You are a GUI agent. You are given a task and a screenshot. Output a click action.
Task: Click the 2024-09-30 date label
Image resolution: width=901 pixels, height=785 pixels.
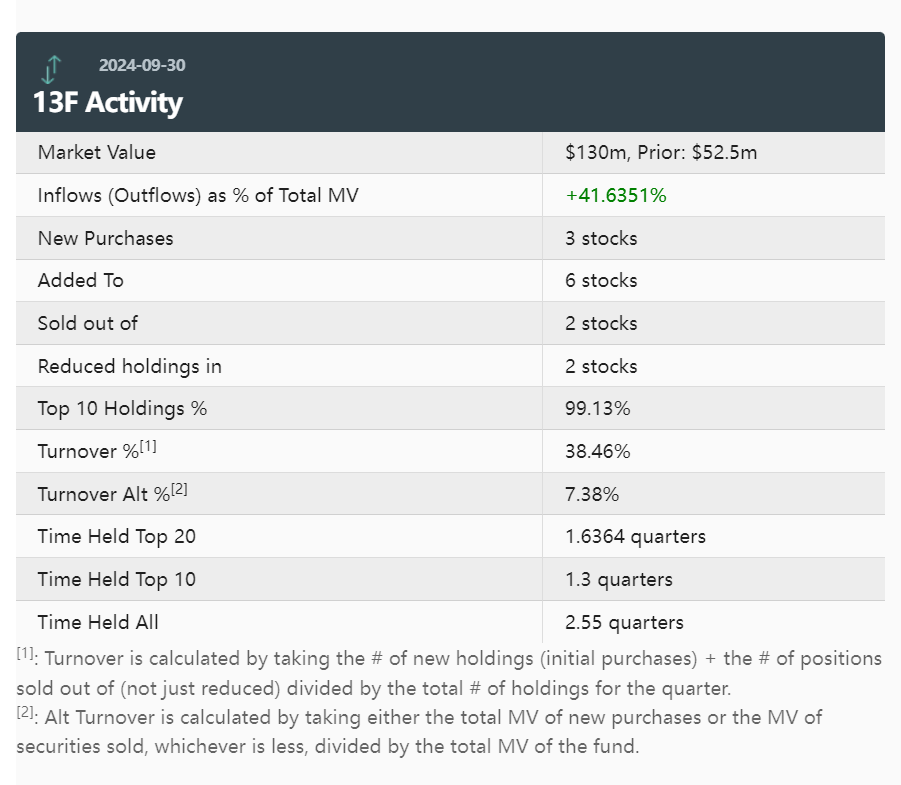pos(142,66)
